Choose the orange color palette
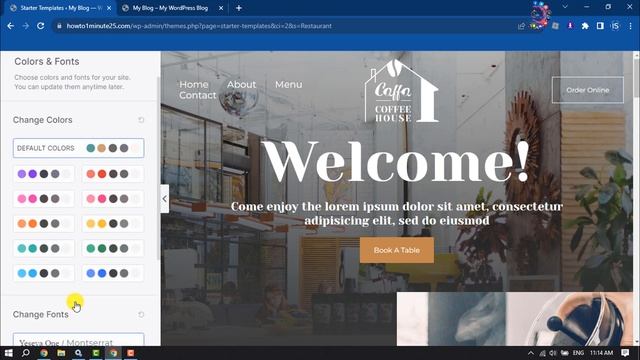Screen dimensions: 640x360 pyautogui.click(x=44, y=224)
